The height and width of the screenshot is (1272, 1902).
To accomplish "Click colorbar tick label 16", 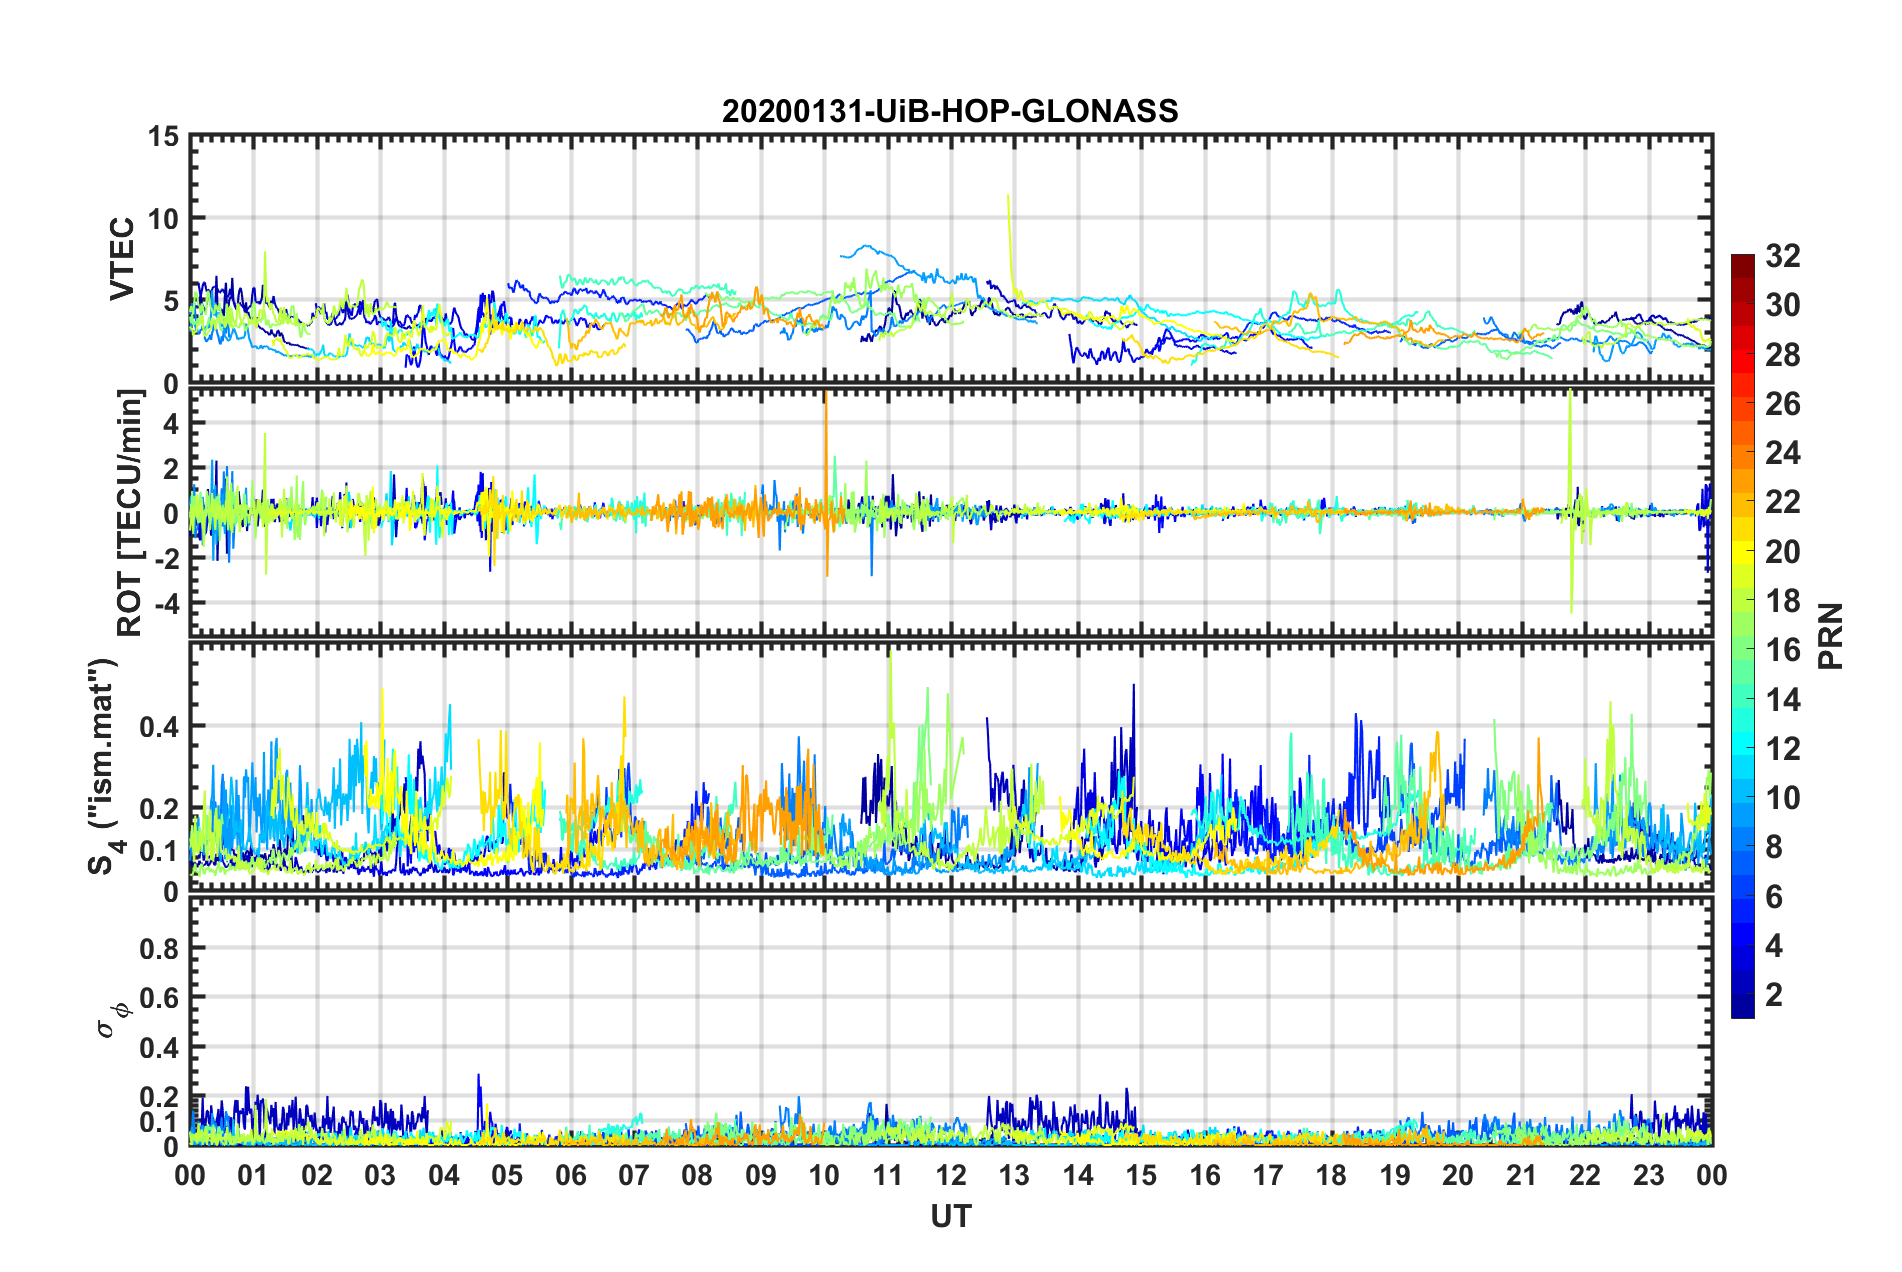I will tap(1782, 650).
